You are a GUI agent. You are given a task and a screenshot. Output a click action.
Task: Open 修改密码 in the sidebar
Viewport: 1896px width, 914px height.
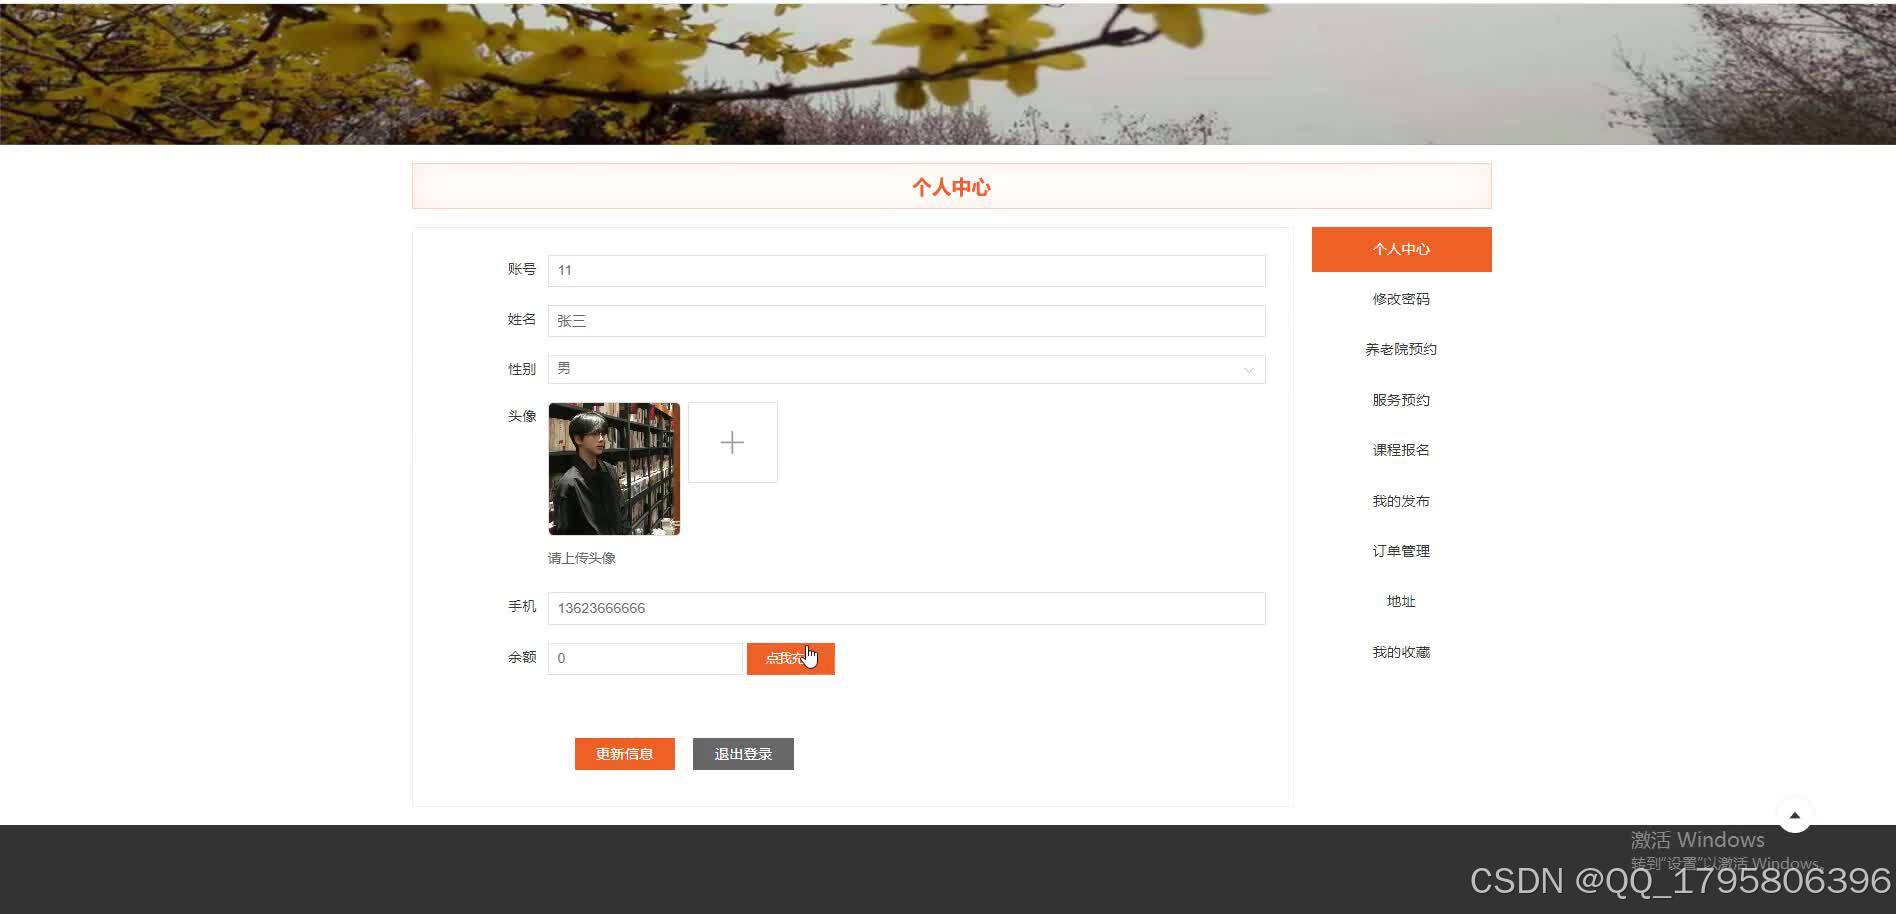1401,299
